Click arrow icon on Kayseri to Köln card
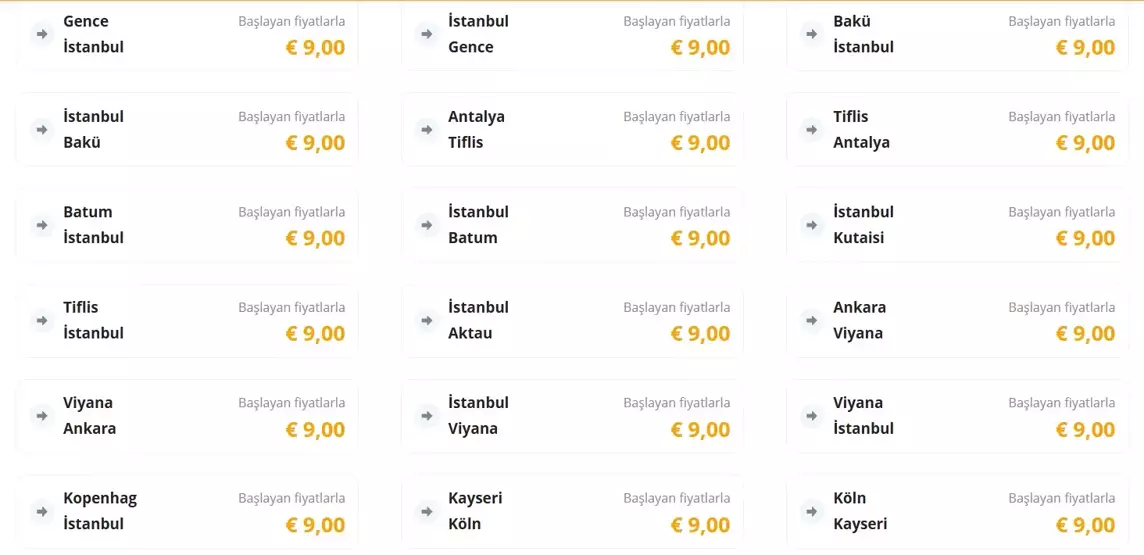Viewport: 1144px width, 555px height. [x=427, y=511]
